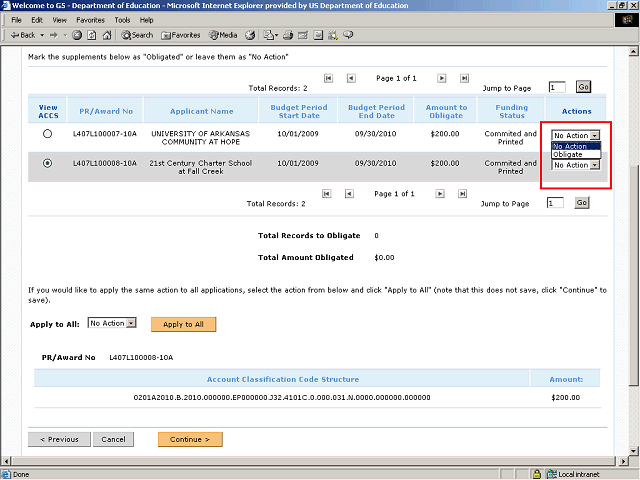640x480 pixels.
Task: Jump to last page in top pager
Action: click(464, 78)
